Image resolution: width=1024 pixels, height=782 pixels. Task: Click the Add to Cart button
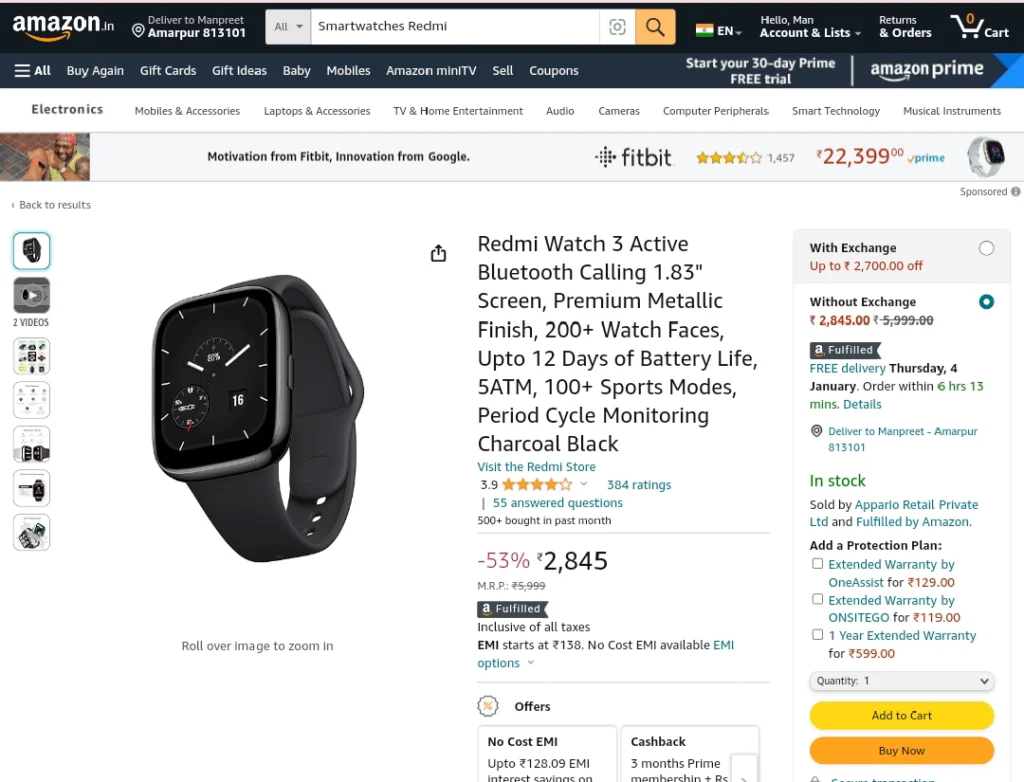point(901,715)
